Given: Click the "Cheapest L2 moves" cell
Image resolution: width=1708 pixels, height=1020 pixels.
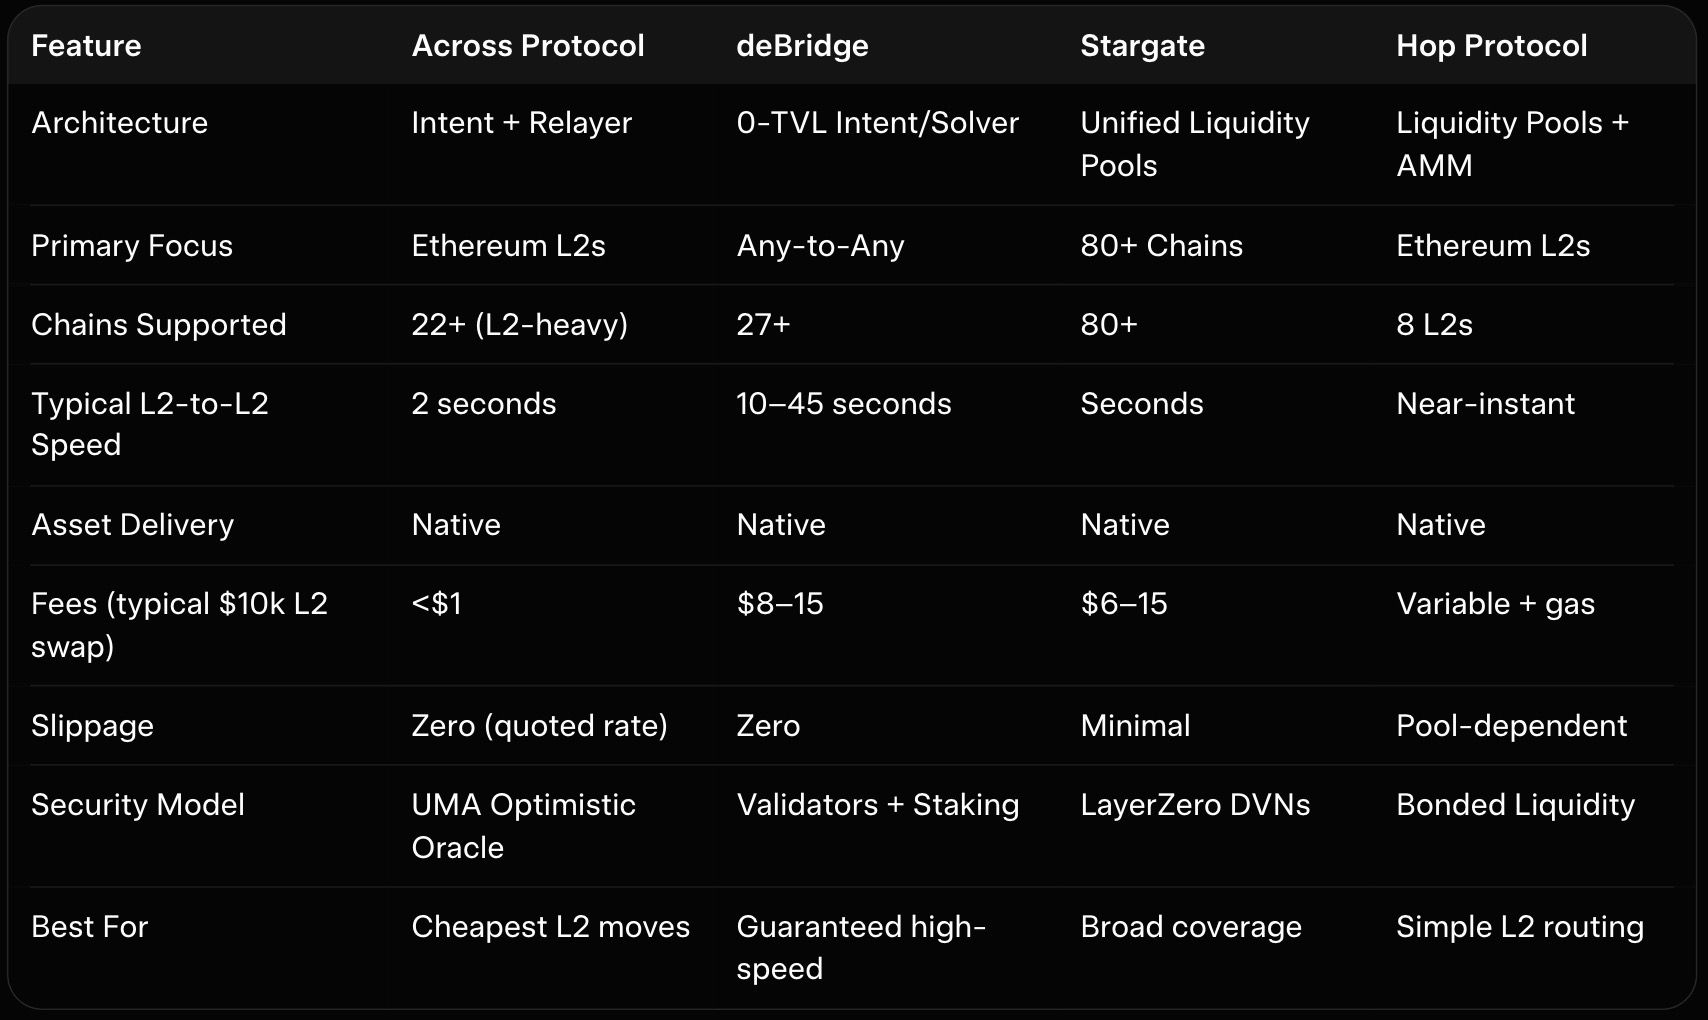Looking at the screenshot, I should coord(550,927).
